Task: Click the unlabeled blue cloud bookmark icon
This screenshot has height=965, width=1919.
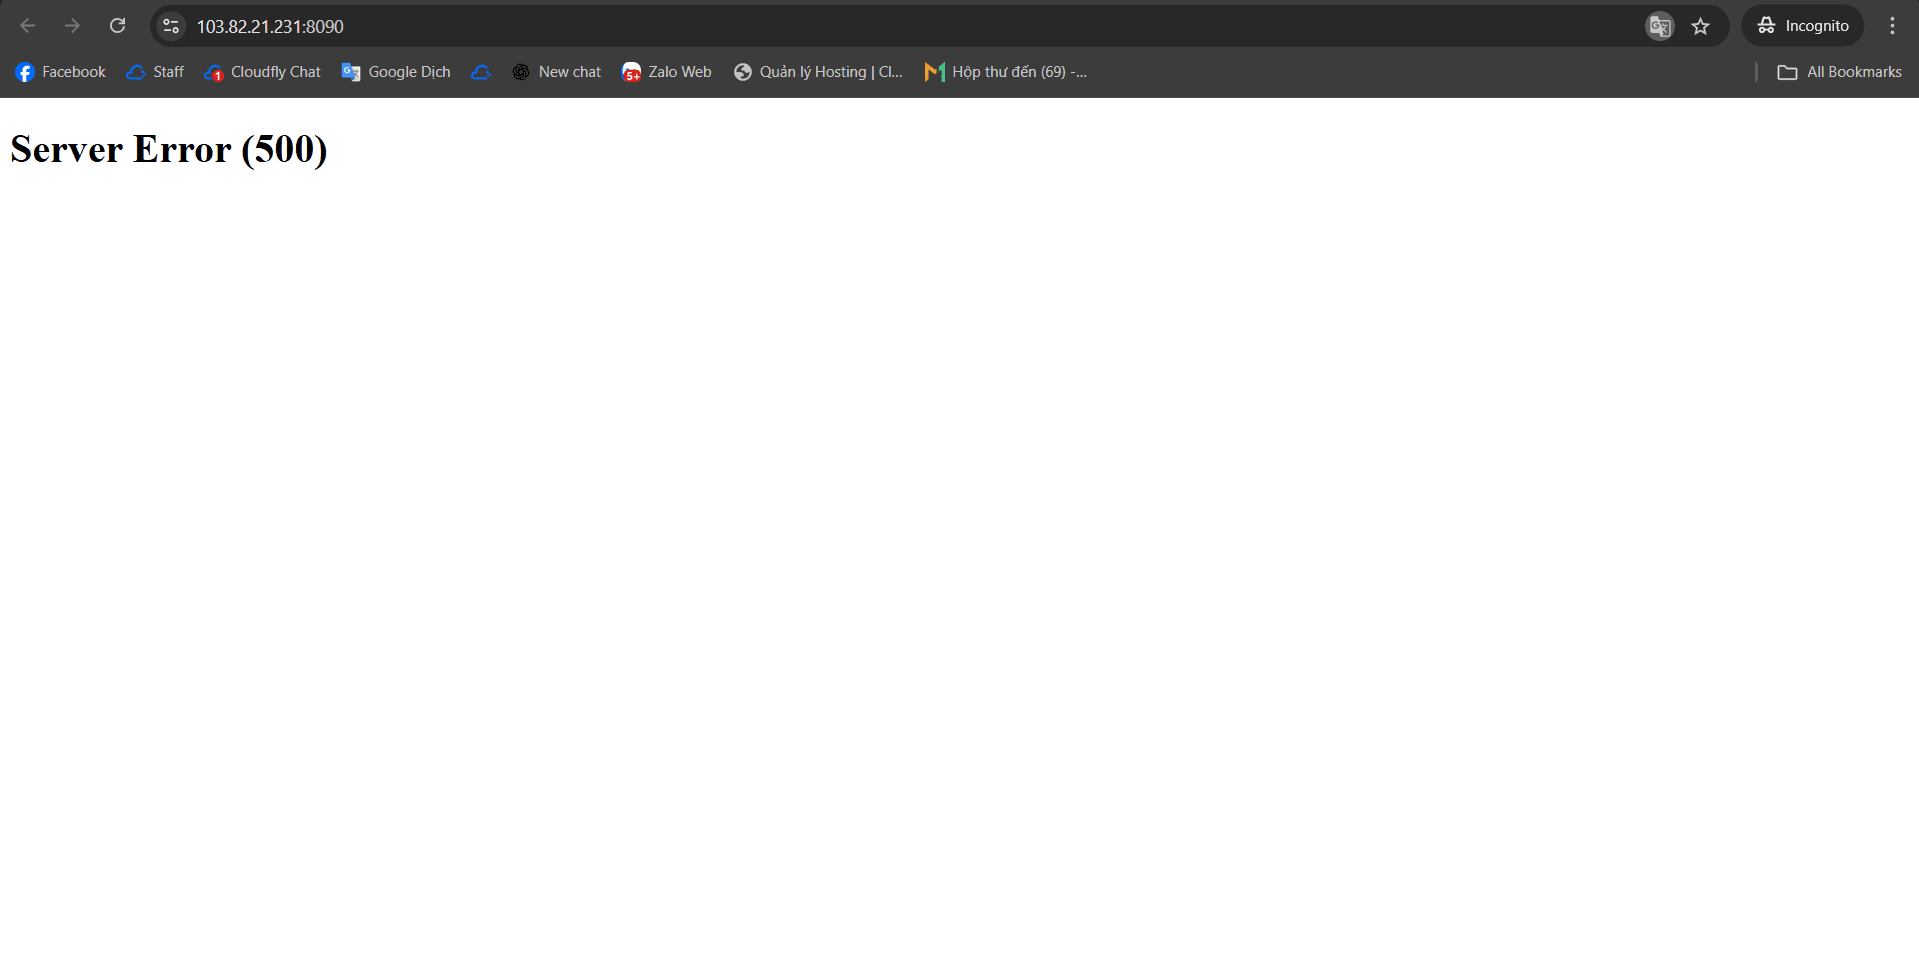Action: pos(481,72)
